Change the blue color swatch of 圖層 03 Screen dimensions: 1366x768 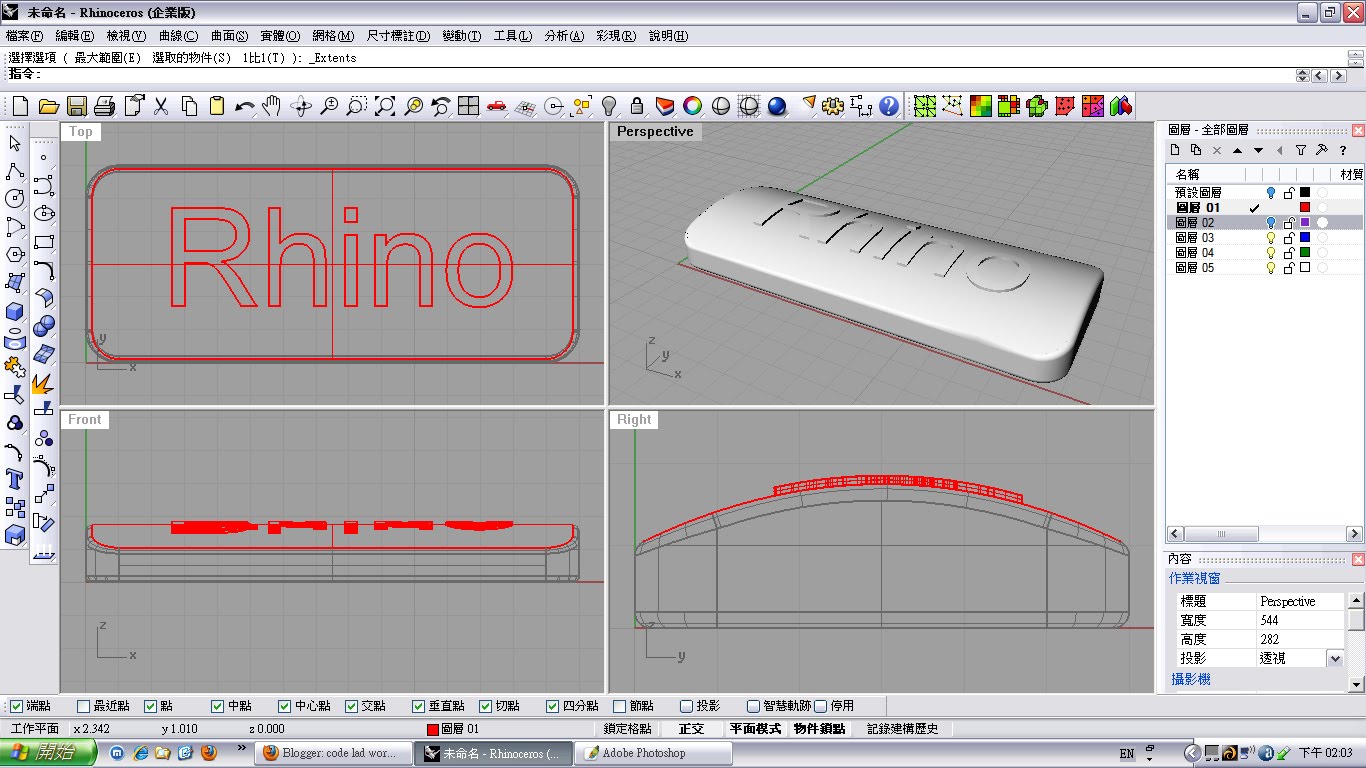(1305, 238)
